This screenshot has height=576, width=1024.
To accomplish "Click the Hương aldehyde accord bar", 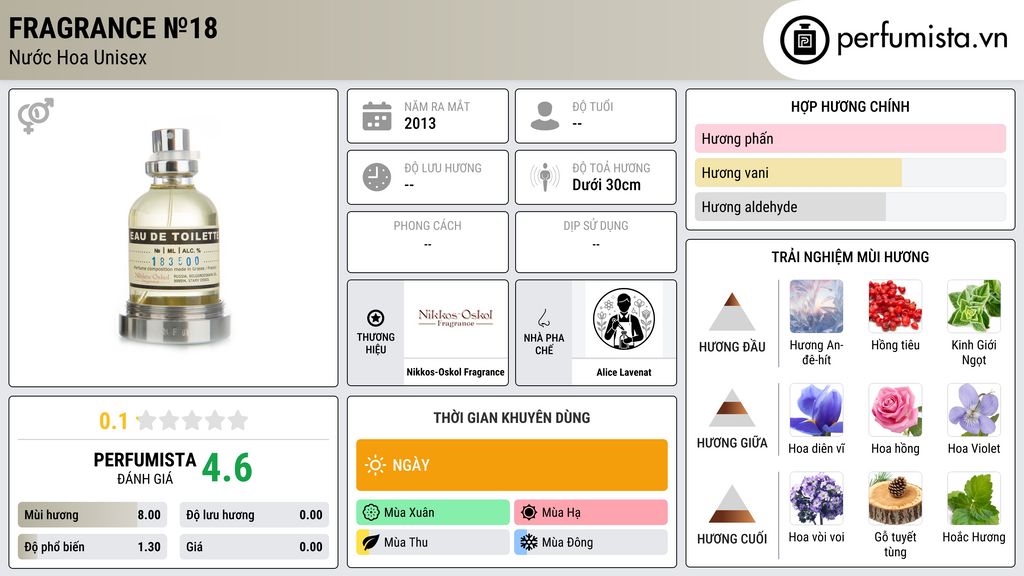I will [850, 206].
